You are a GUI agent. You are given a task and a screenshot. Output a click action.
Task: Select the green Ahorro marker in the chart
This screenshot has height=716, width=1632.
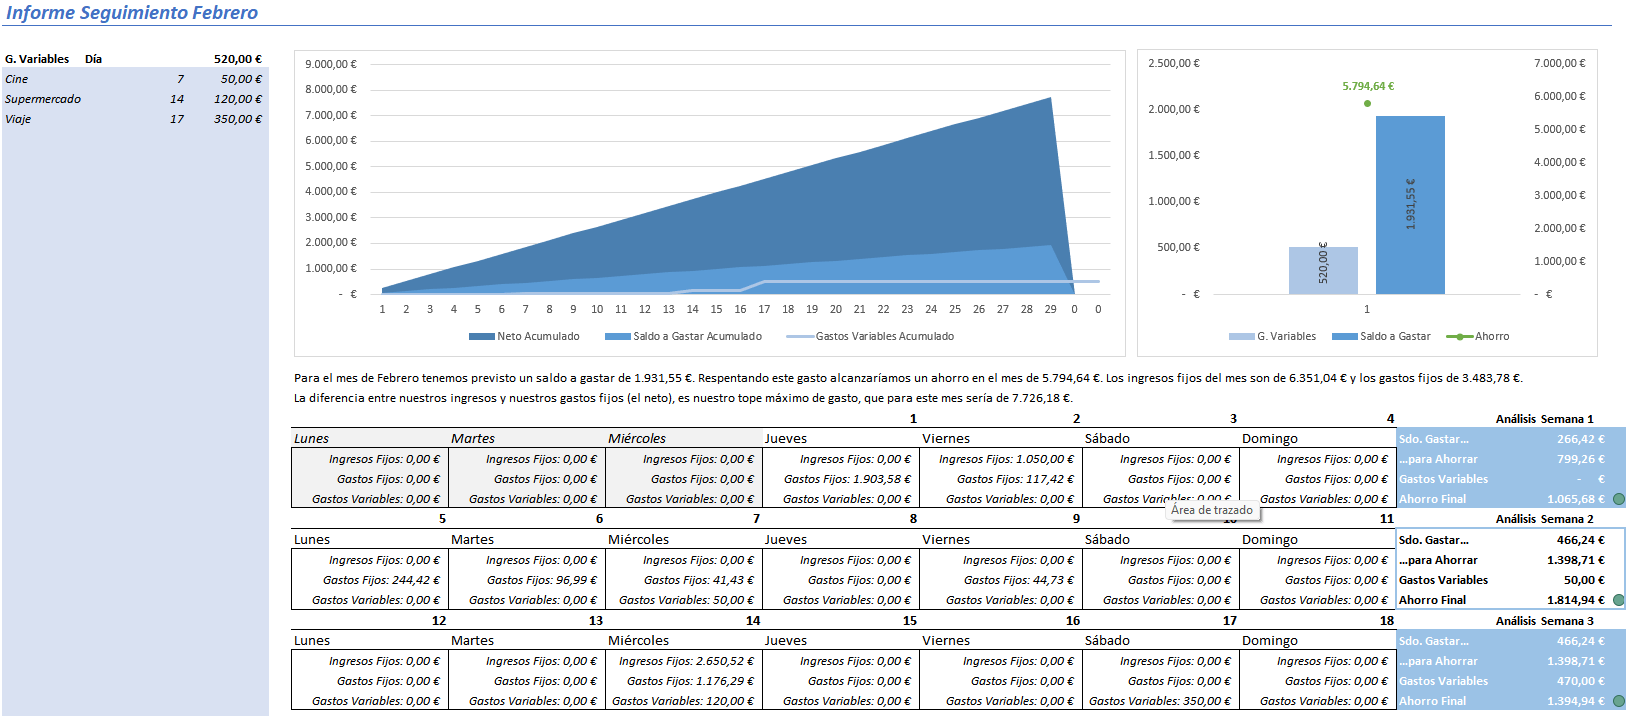point(1367,103)
